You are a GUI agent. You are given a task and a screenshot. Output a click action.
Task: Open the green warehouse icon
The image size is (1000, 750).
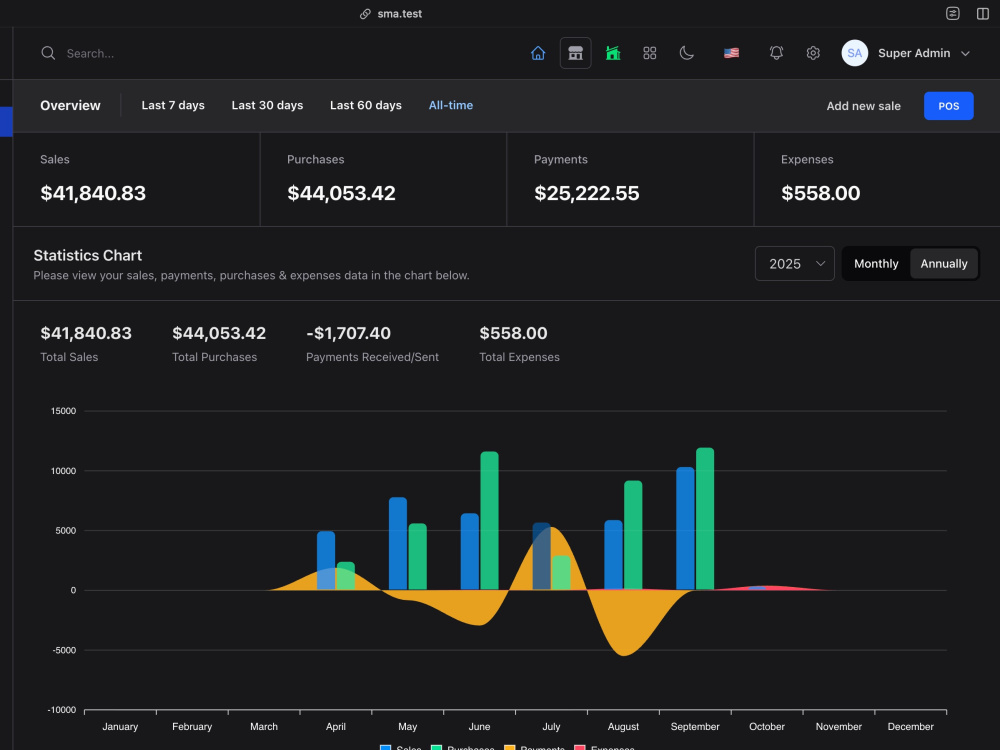[x=613, y=53]
